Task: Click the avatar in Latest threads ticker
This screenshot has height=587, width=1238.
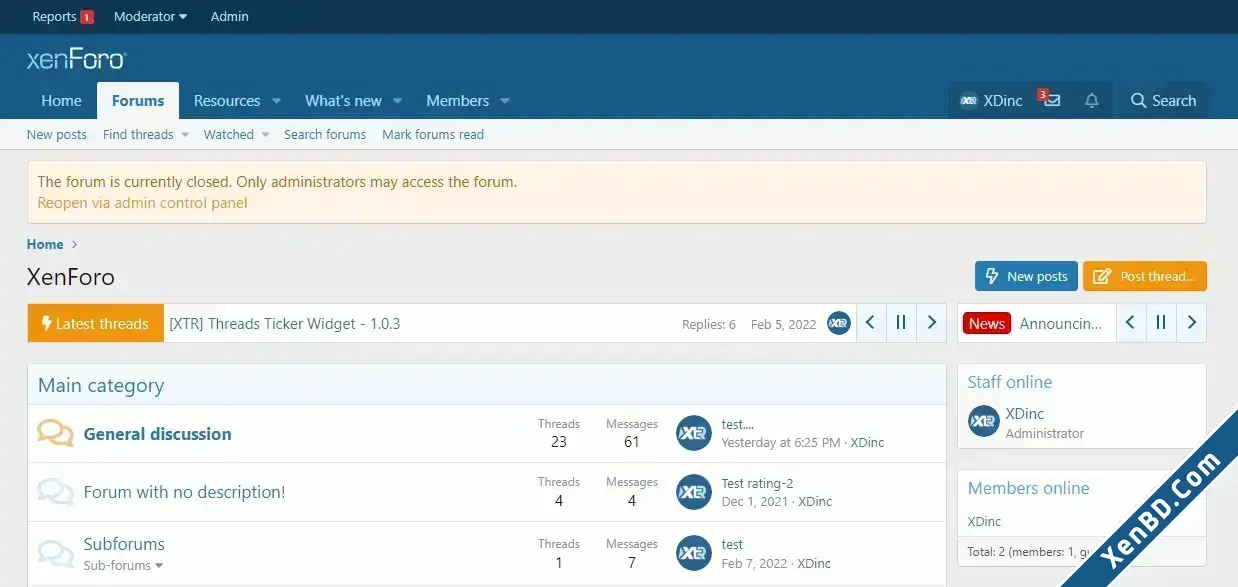Action: [839, 323]
